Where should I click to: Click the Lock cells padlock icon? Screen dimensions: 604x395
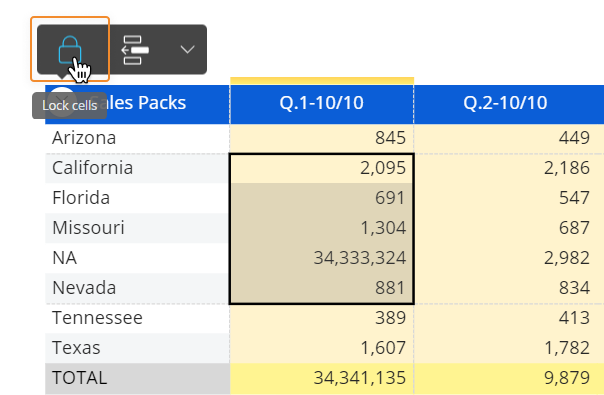point(70,49)
